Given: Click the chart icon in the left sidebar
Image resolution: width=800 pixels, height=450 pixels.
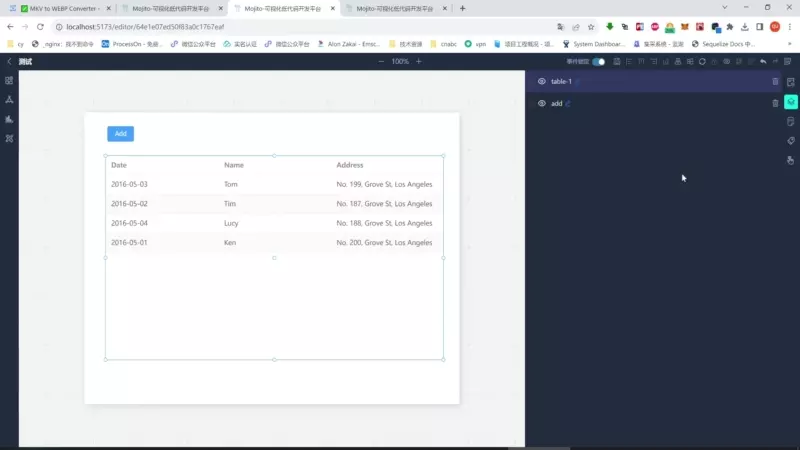Looking at the screenshot, I should pyautogui.click(x=9, y=119).
